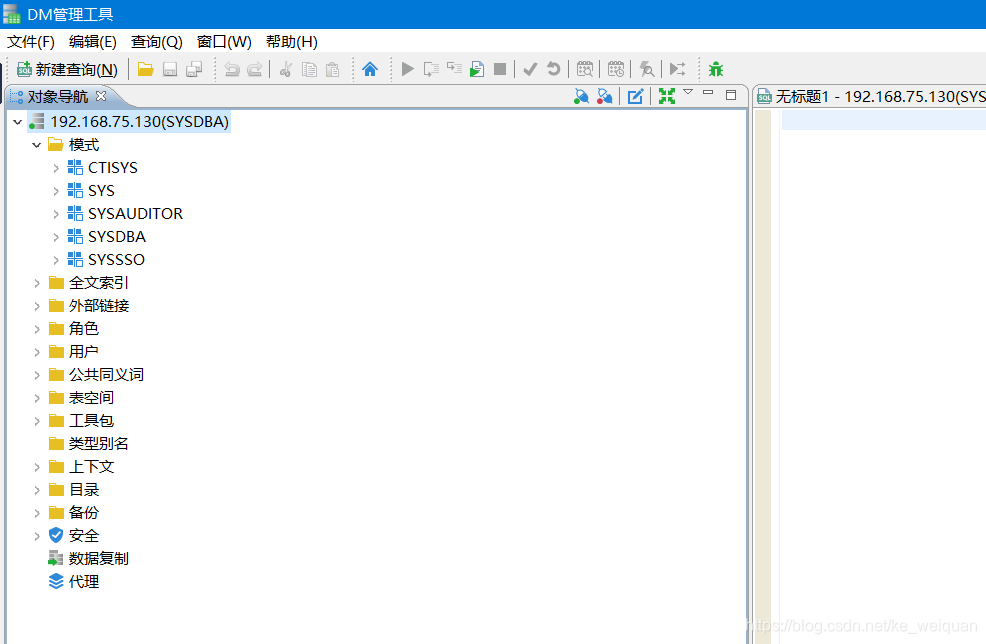
Task: Switch to the 无标题1 query tab
Action: (871, 96)
